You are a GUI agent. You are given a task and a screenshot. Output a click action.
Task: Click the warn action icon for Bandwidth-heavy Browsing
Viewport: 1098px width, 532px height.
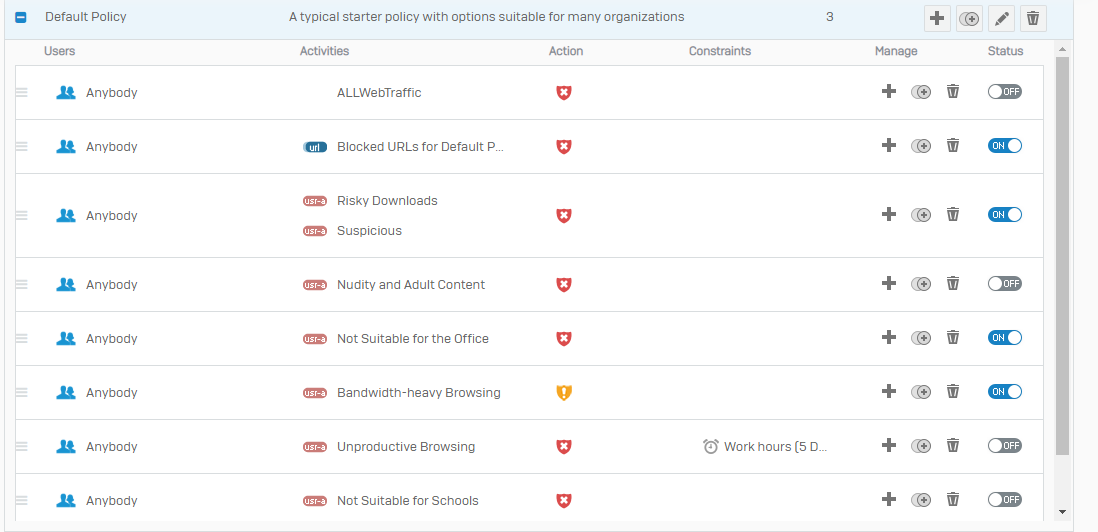click(564, 392)
